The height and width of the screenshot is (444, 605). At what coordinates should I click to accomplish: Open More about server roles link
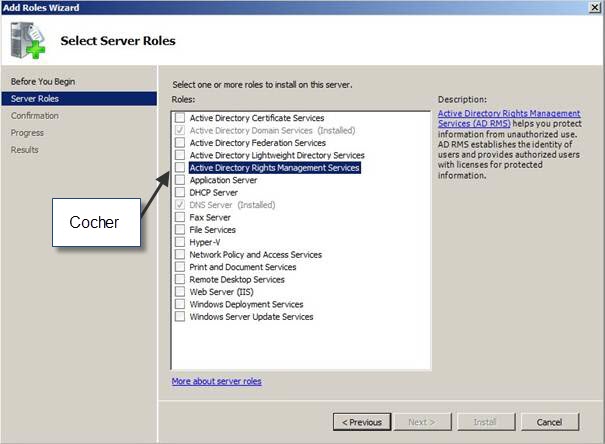216,381
